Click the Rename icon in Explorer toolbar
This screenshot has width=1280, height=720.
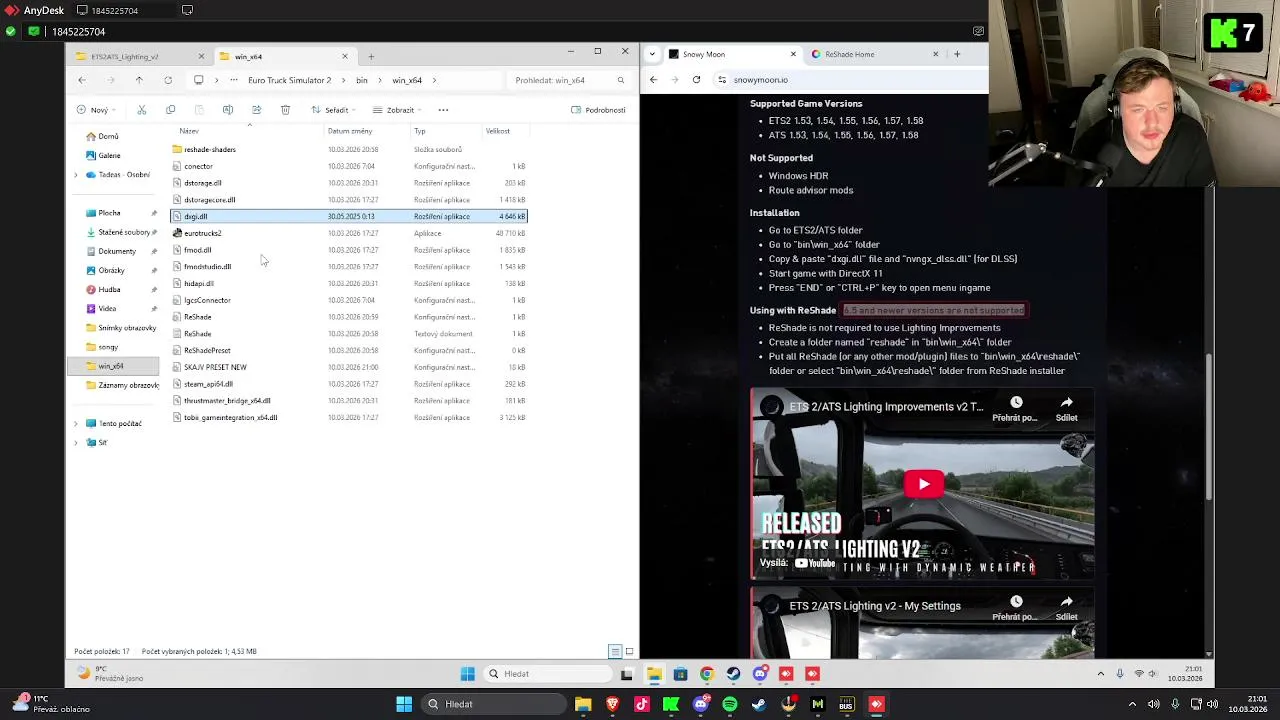coord(227,110)
